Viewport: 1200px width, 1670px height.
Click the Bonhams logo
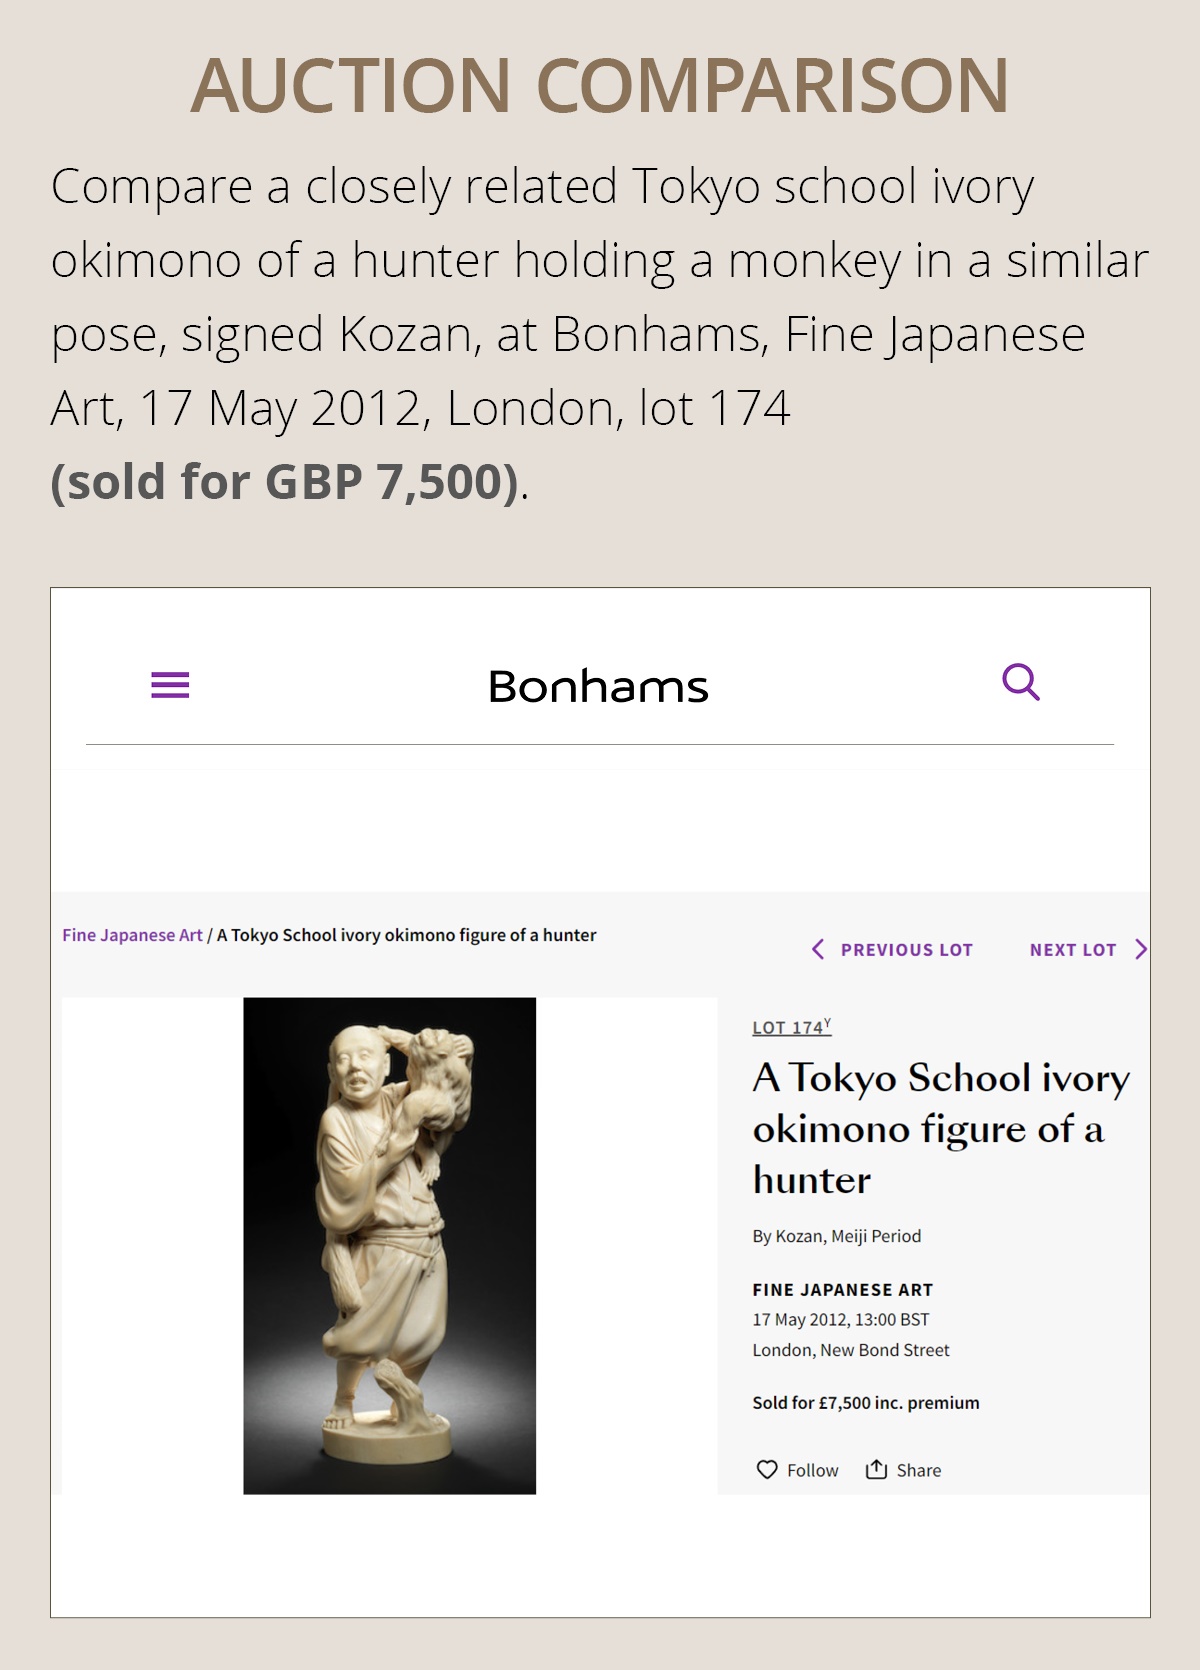tap(598, 687)
